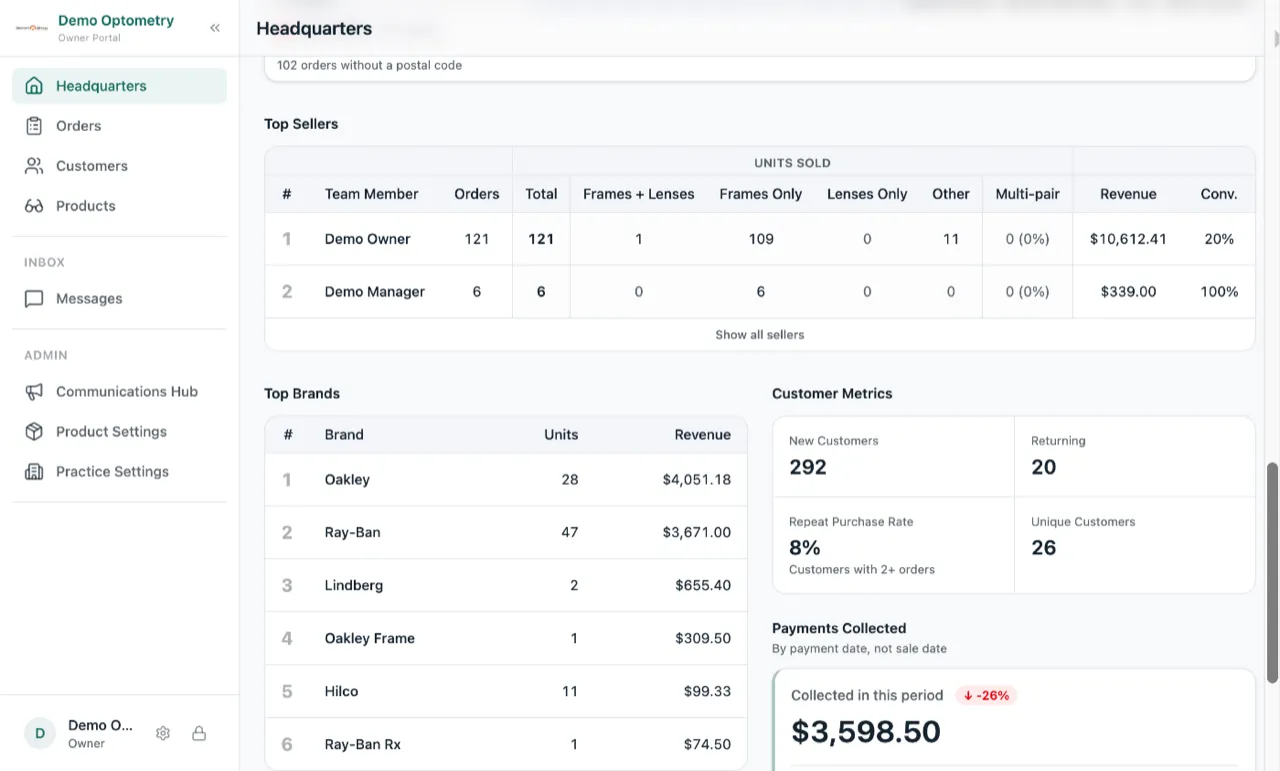Open Products from the sidebar

119,206
